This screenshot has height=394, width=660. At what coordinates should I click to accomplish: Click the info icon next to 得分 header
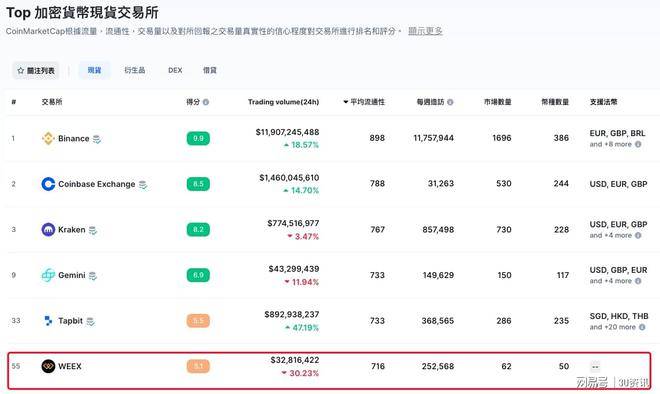206,102
